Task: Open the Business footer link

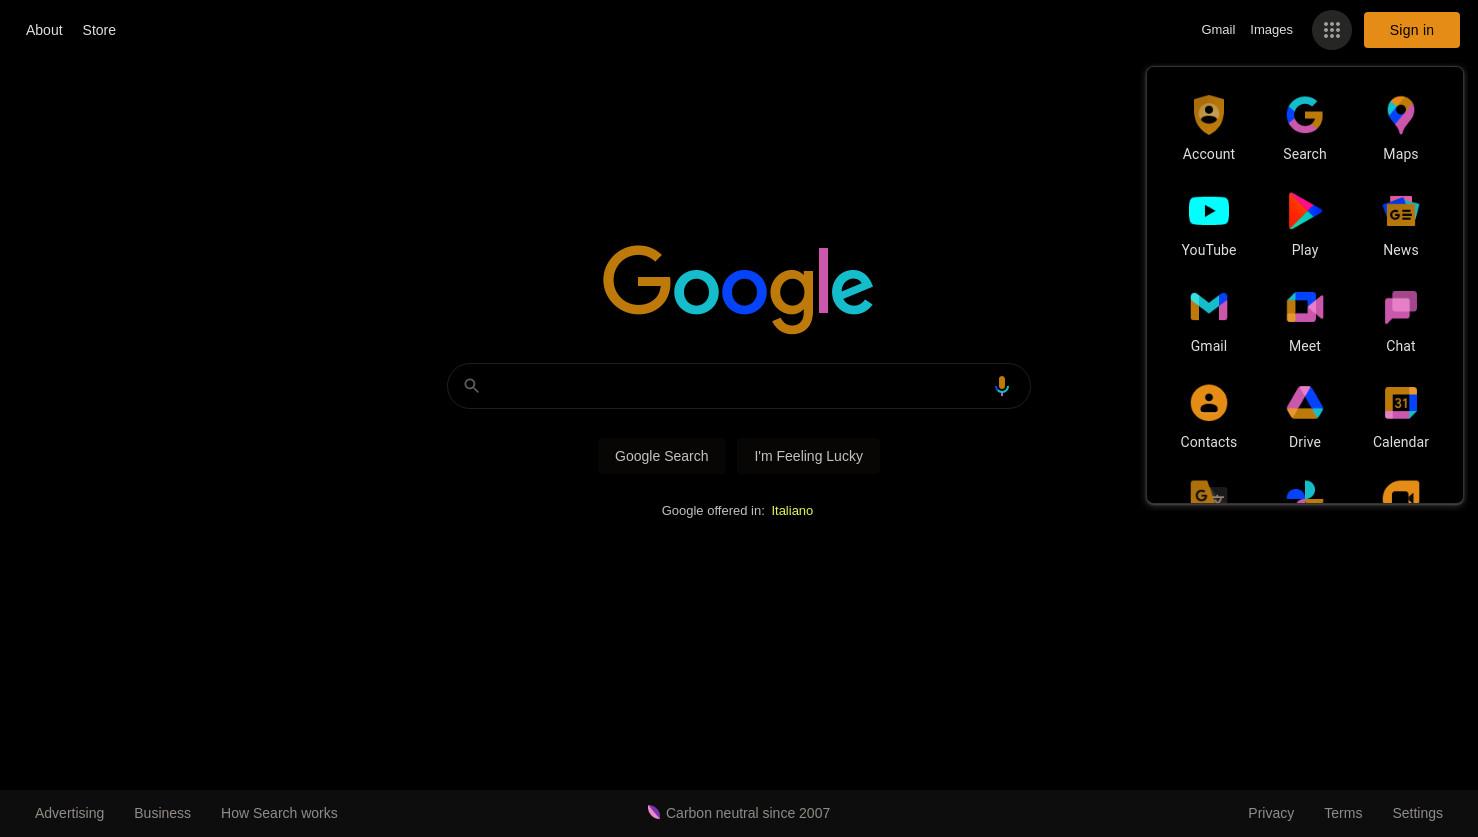Action: point(162,813)
